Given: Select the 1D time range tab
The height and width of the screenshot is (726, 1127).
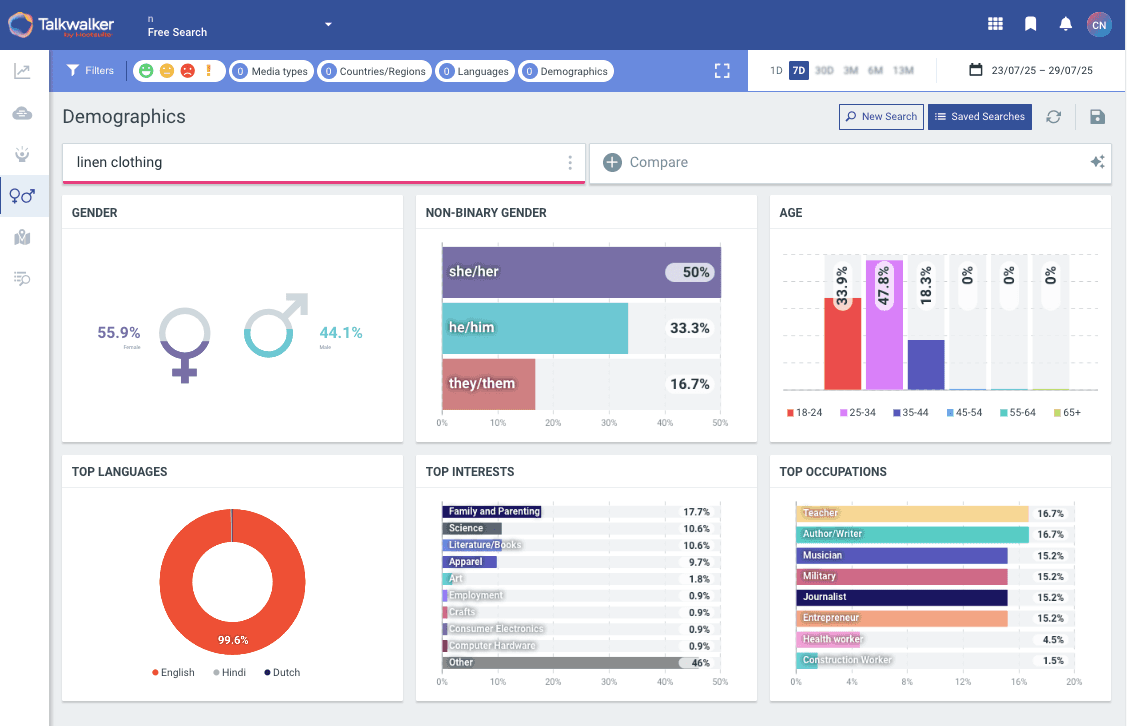Looking at the screenshot, I should [x=776, y=71].
